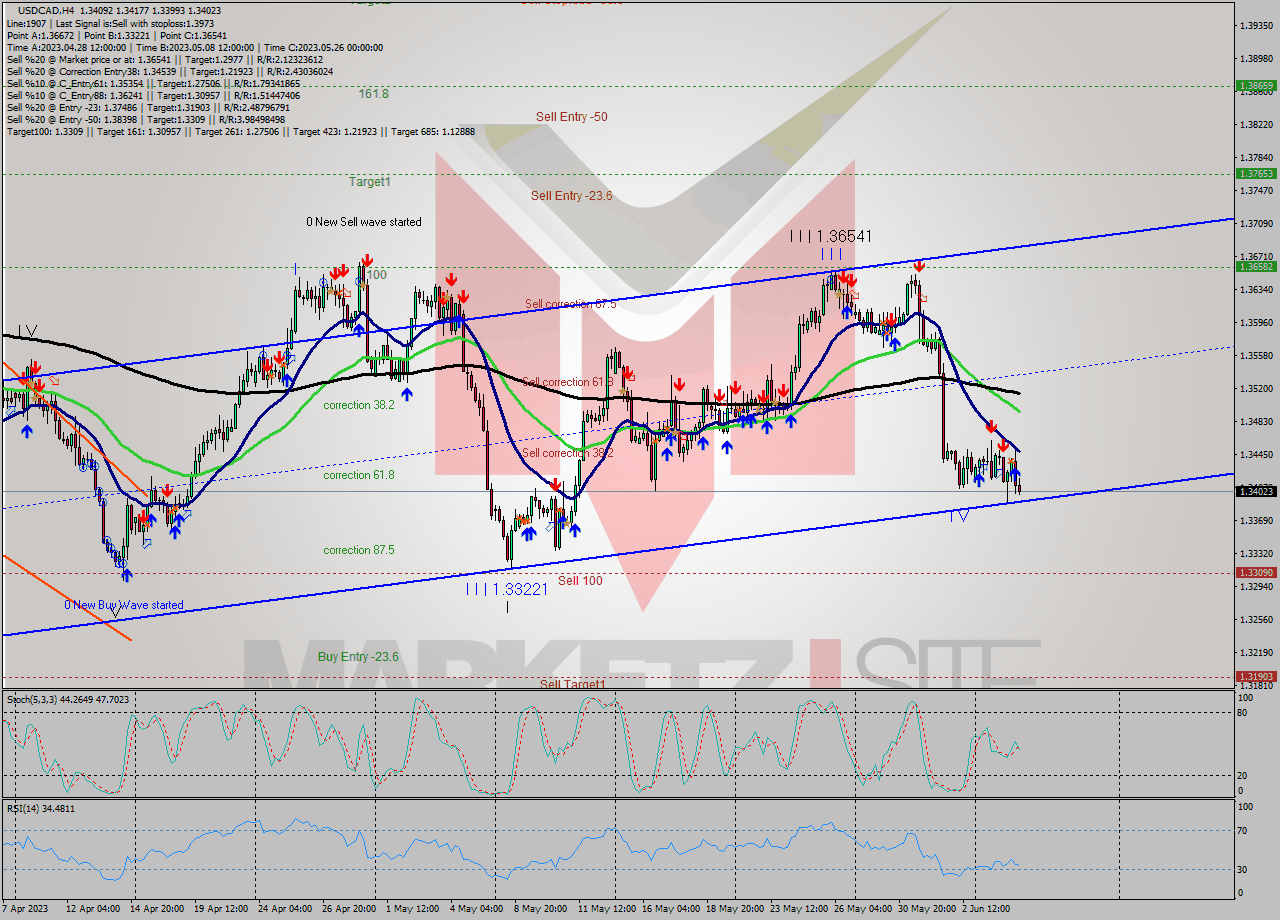Click the green 1.38659 price tag

pyautogui.click(x=1256, y=86)
